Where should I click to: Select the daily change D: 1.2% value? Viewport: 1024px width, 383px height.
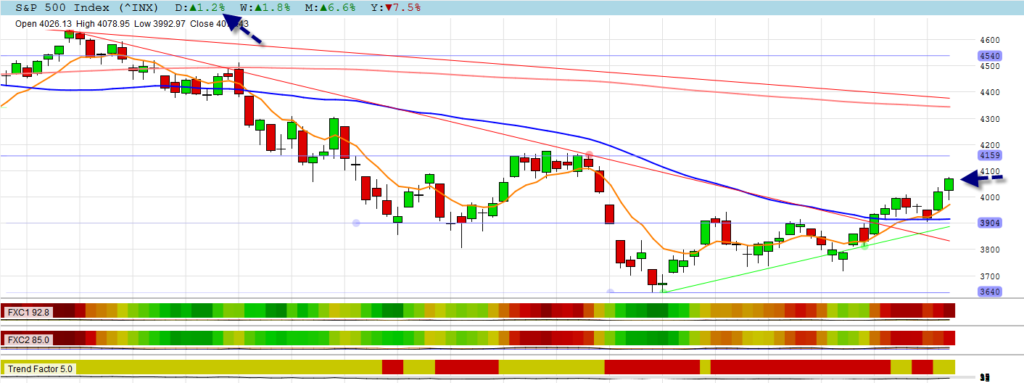[200, 8]
